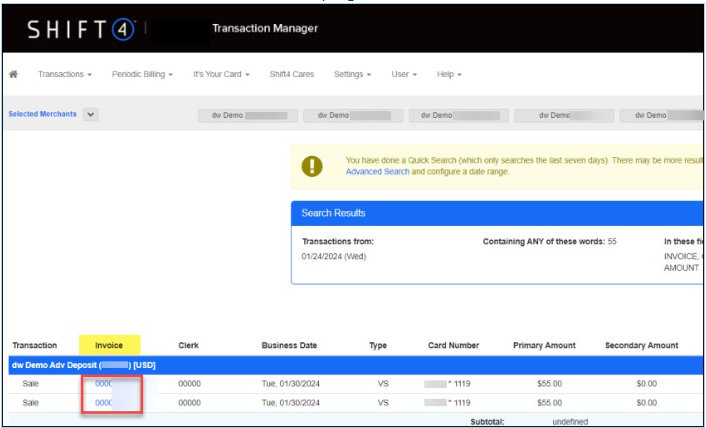
Task: Click the yellow exclamation warning icon
Action: pyautogui.click(x=313, y=166)
